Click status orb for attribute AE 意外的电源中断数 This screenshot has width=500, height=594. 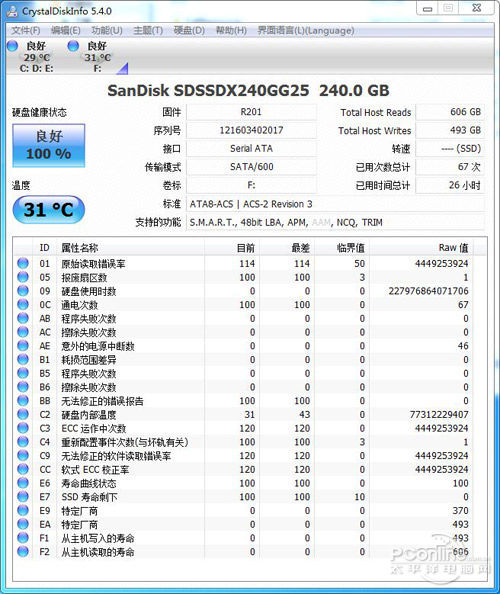pyautogui.click(x=23, y=345)
